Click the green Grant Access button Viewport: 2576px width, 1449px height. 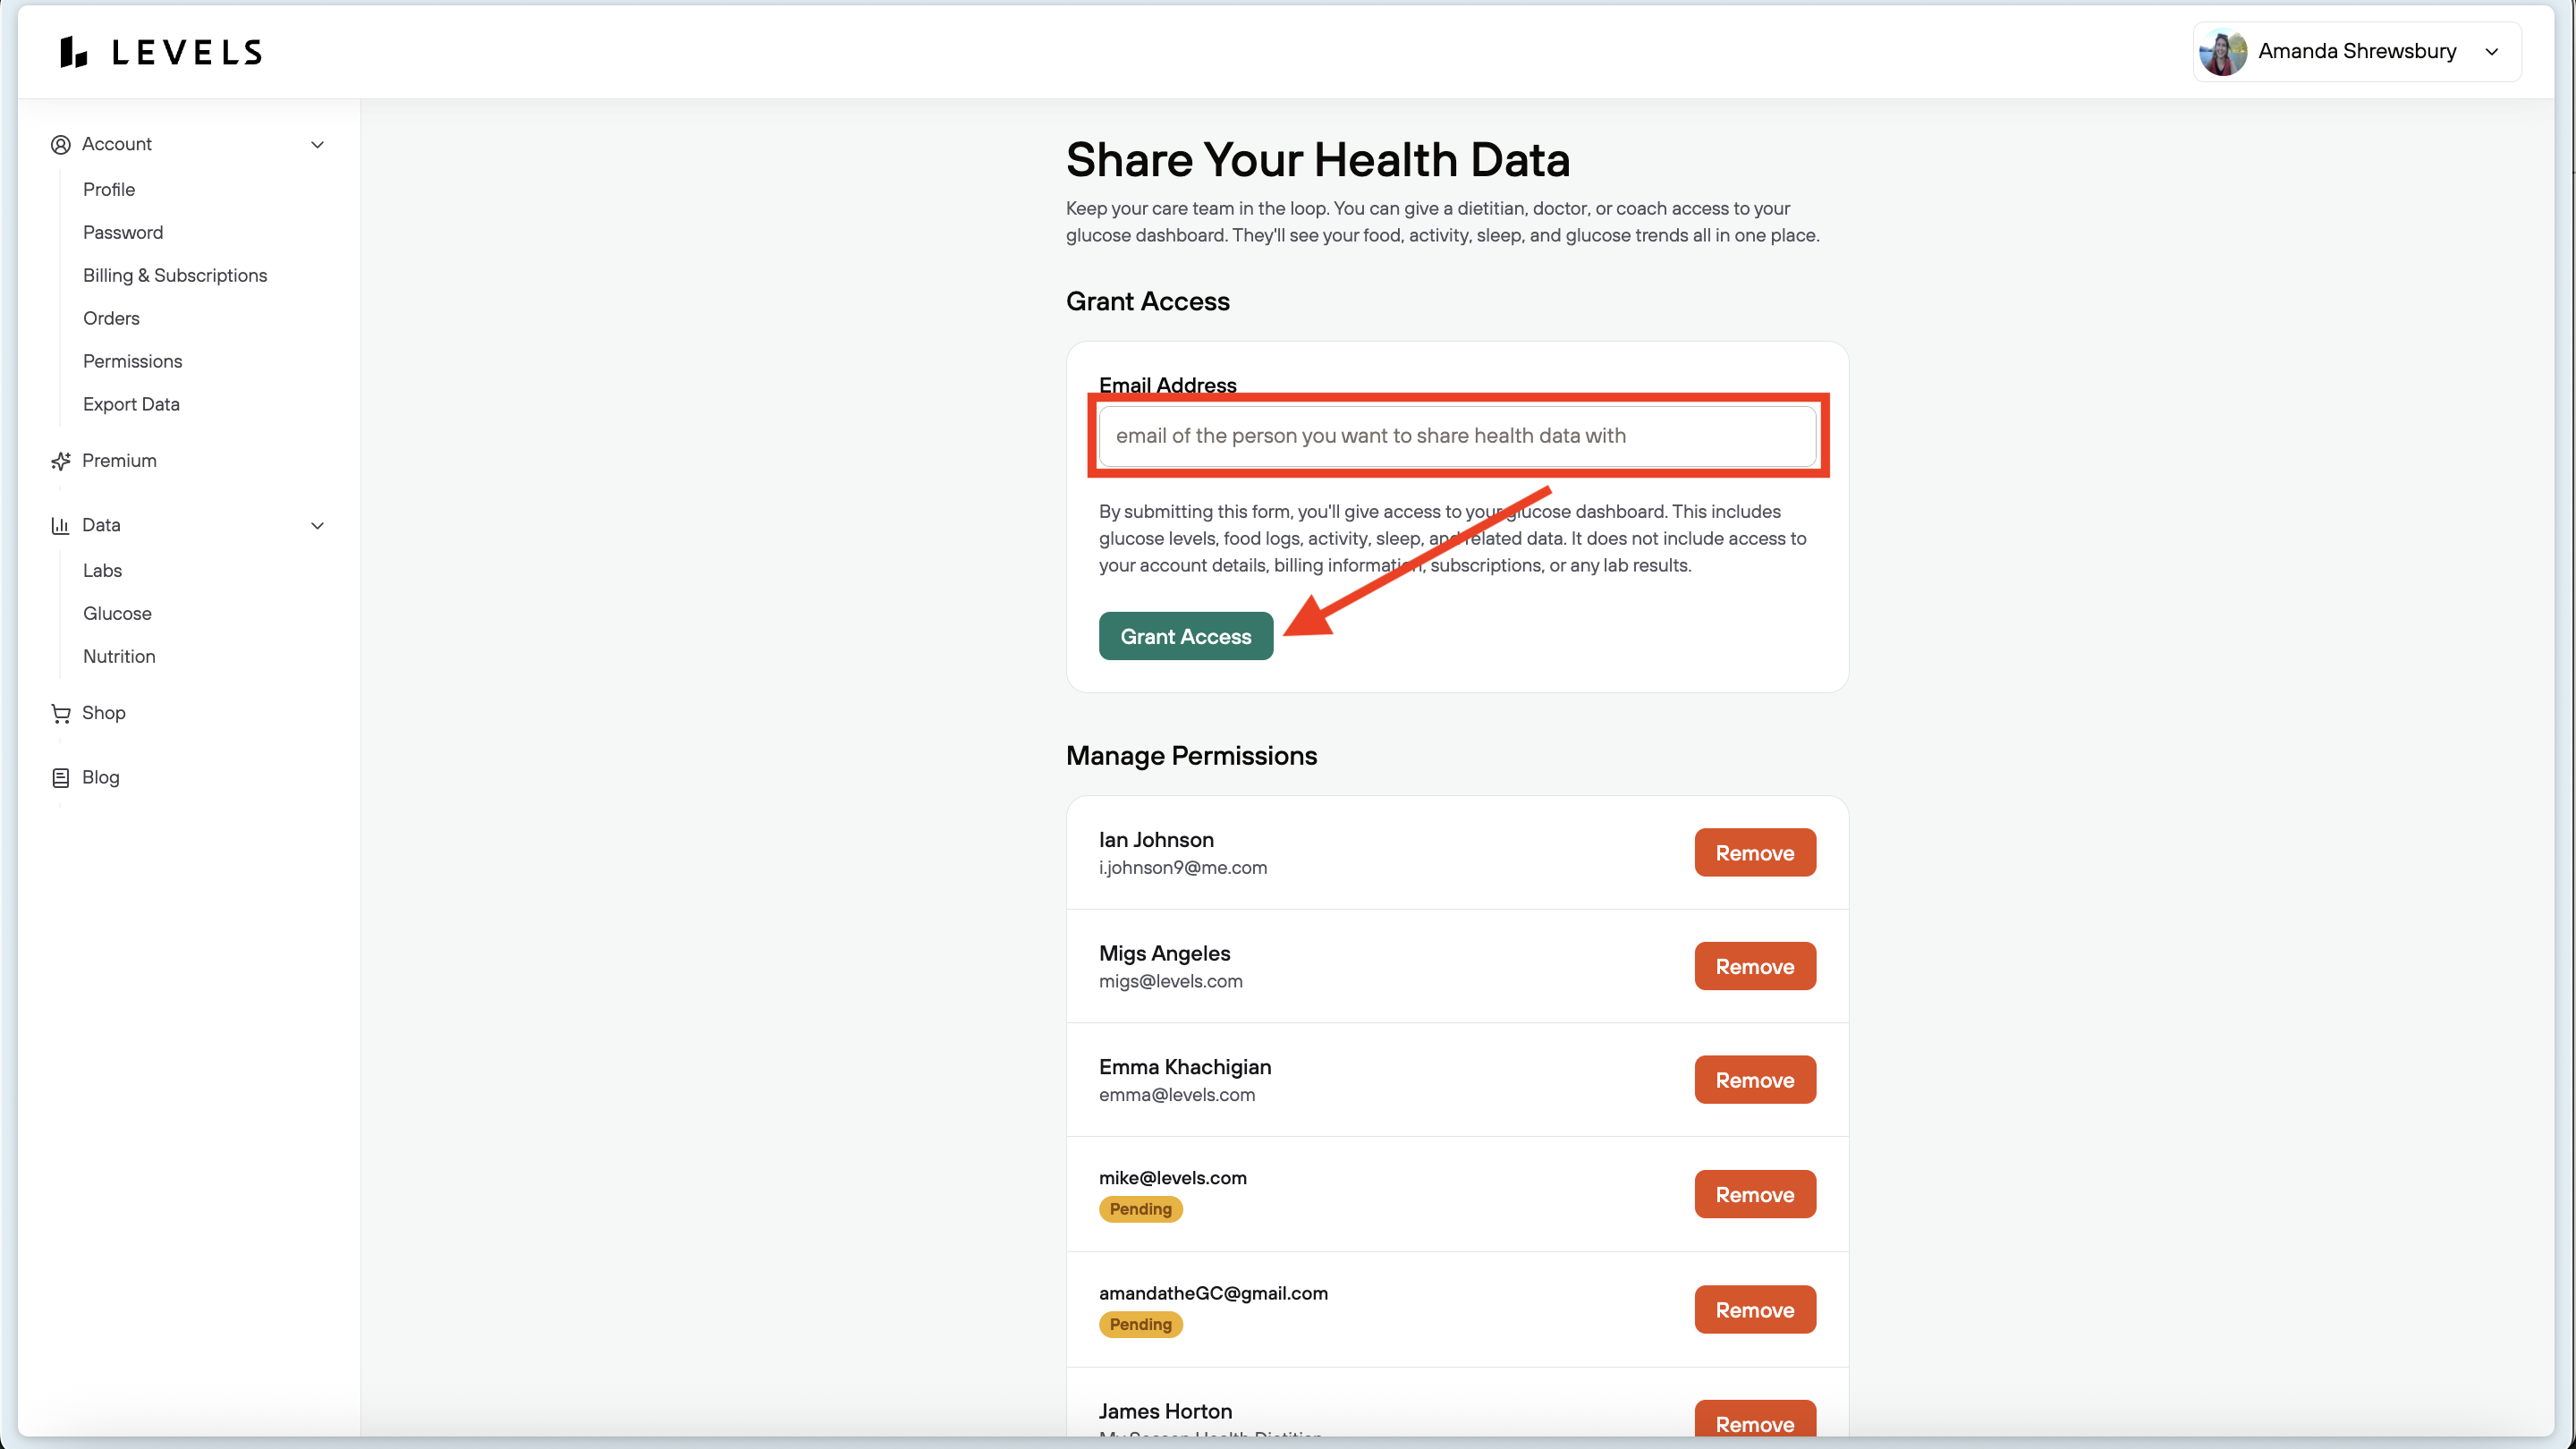click(1186, 636)
